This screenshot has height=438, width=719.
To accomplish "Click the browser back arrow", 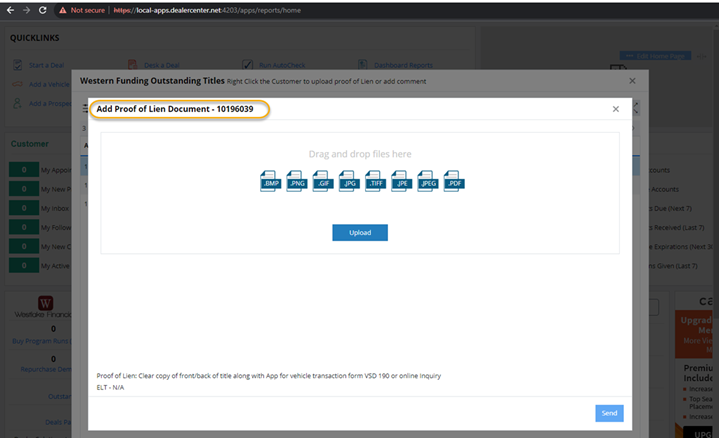I will (10, 10).
